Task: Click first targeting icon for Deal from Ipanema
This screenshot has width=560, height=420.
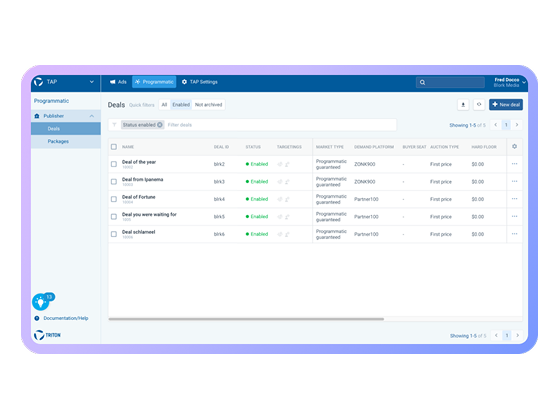Action: click(x=280, y=182)
